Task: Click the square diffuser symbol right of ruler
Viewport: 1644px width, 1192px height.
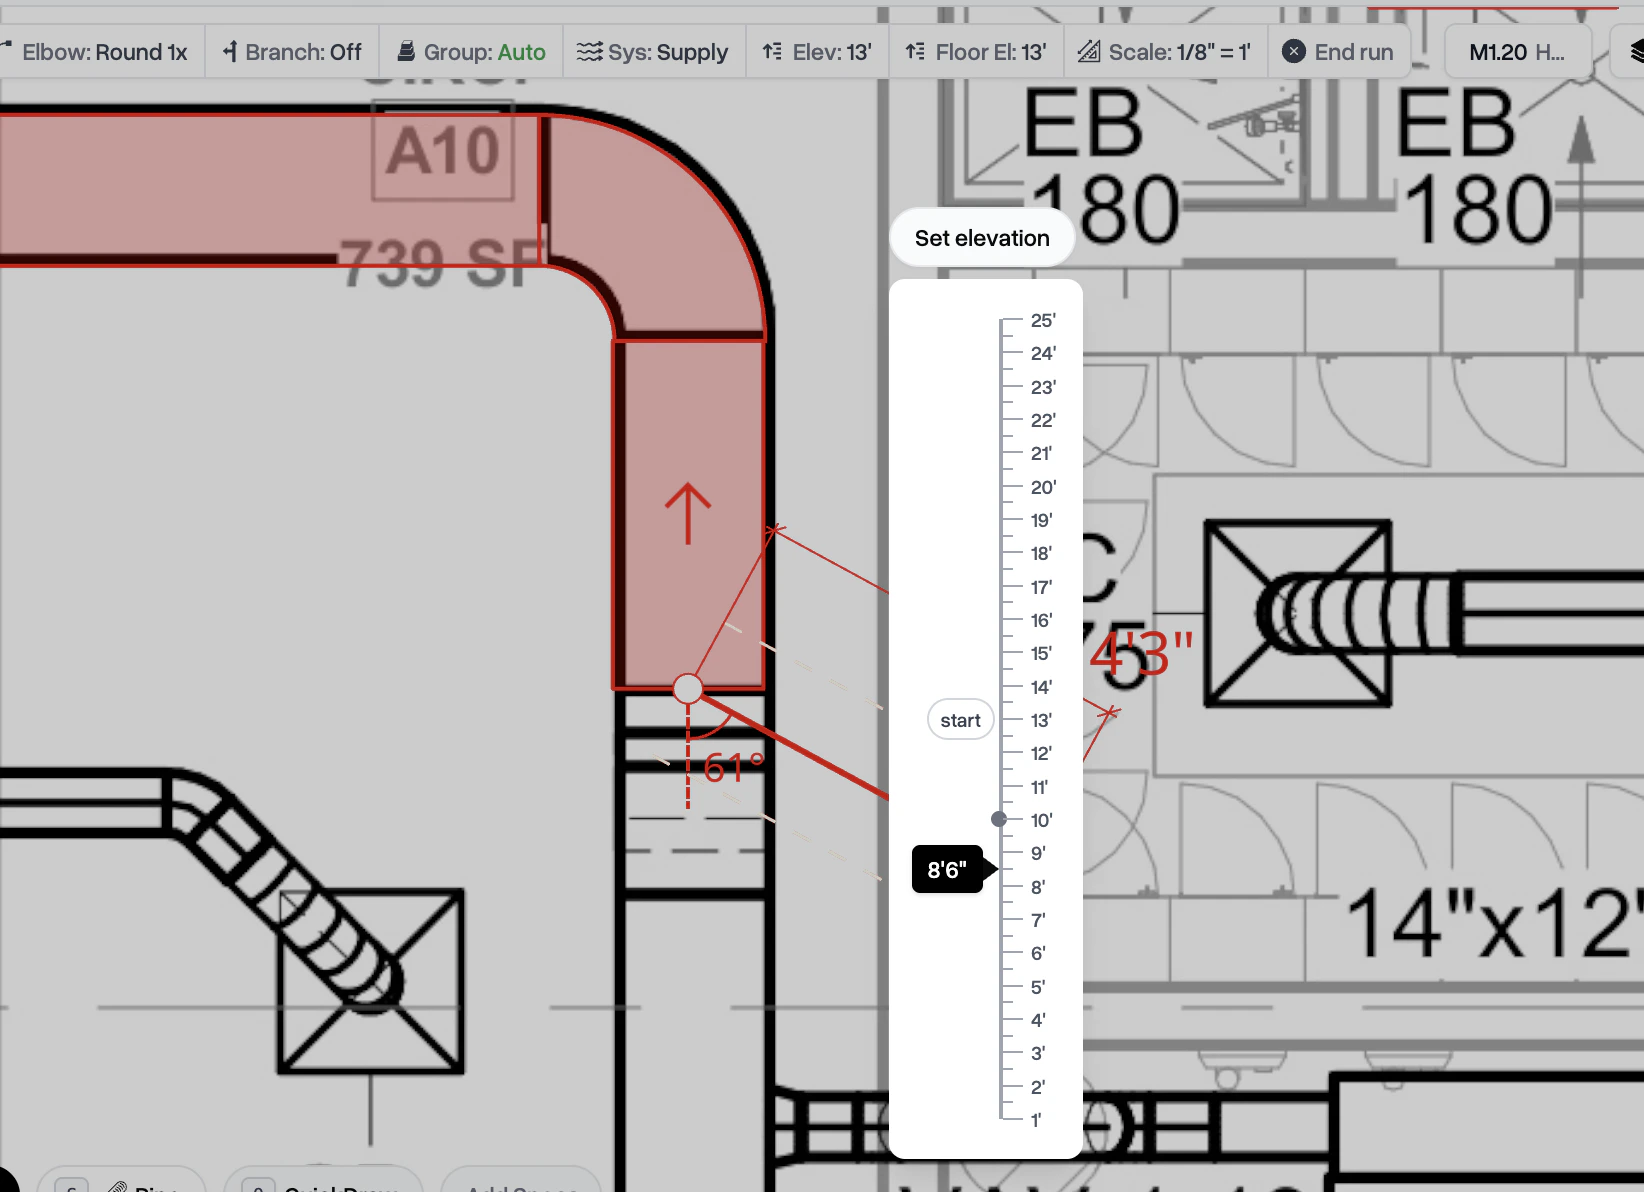Action: tap(1297, 613)
